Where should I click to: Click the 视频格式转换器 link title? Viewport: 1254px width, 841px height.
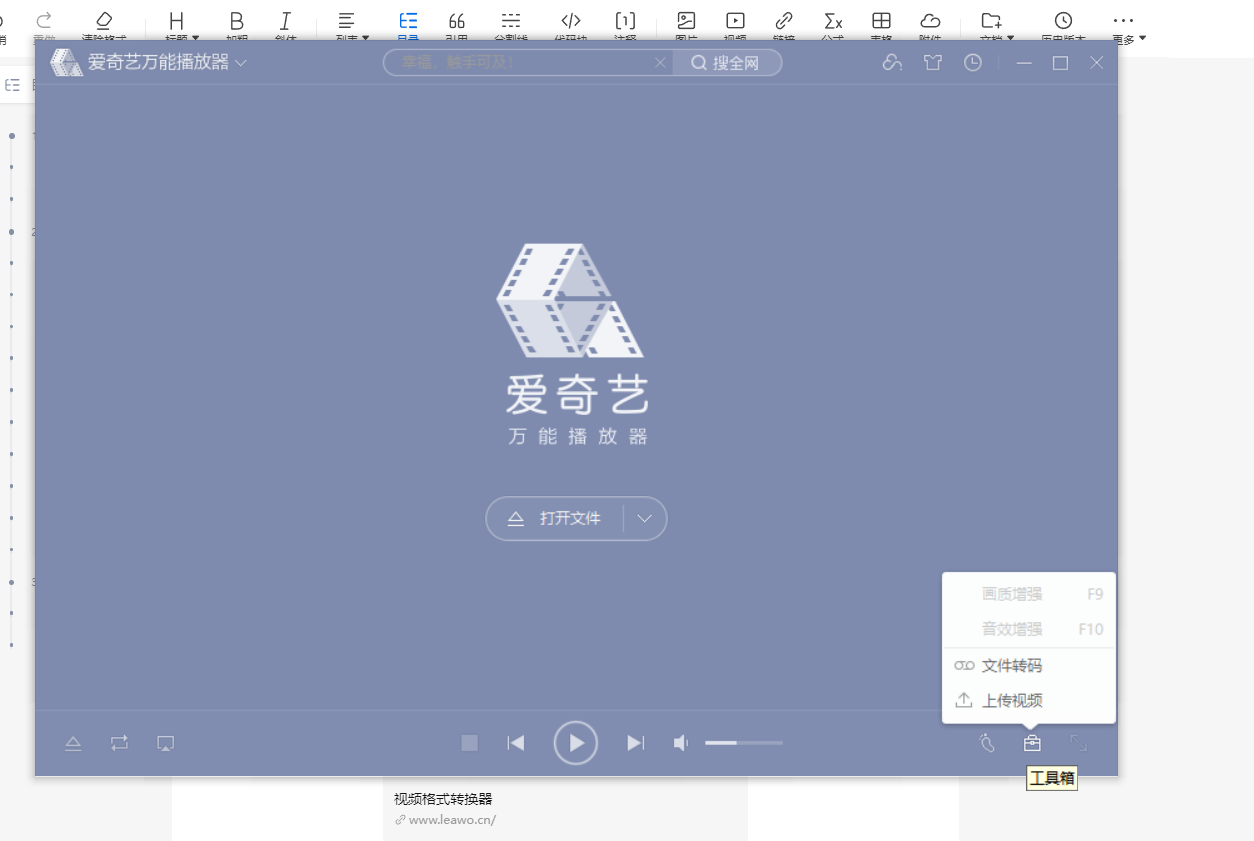pyautogui.click(x=443, y=799)
